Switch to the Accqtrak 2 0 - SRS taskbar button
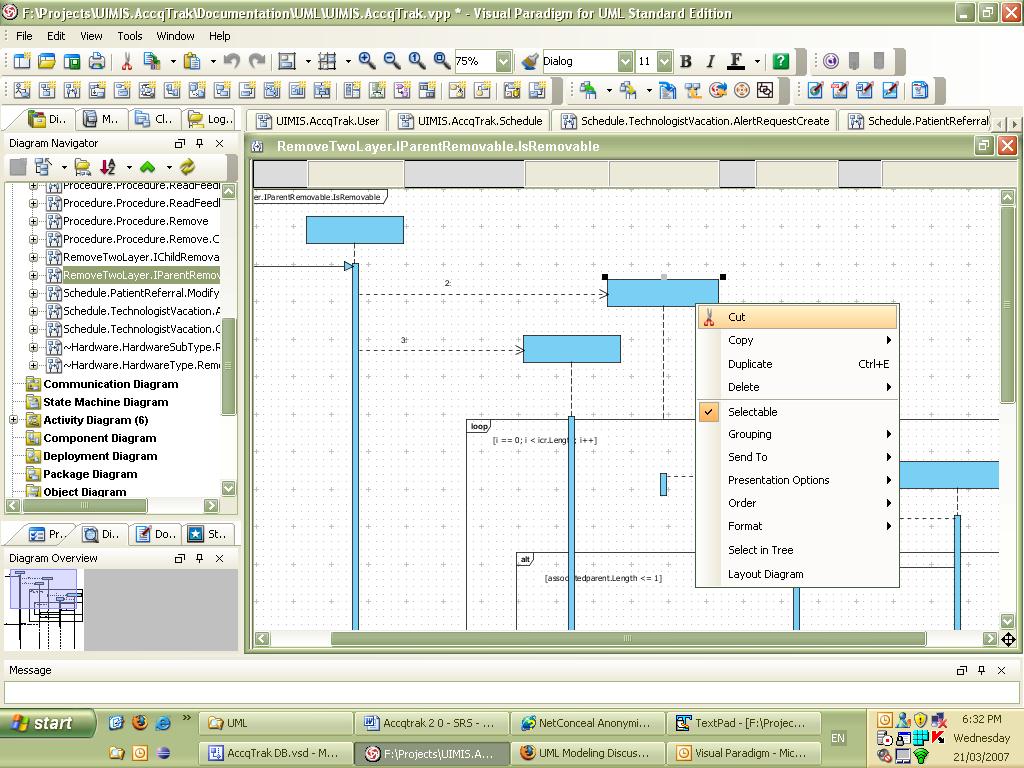 432,723
